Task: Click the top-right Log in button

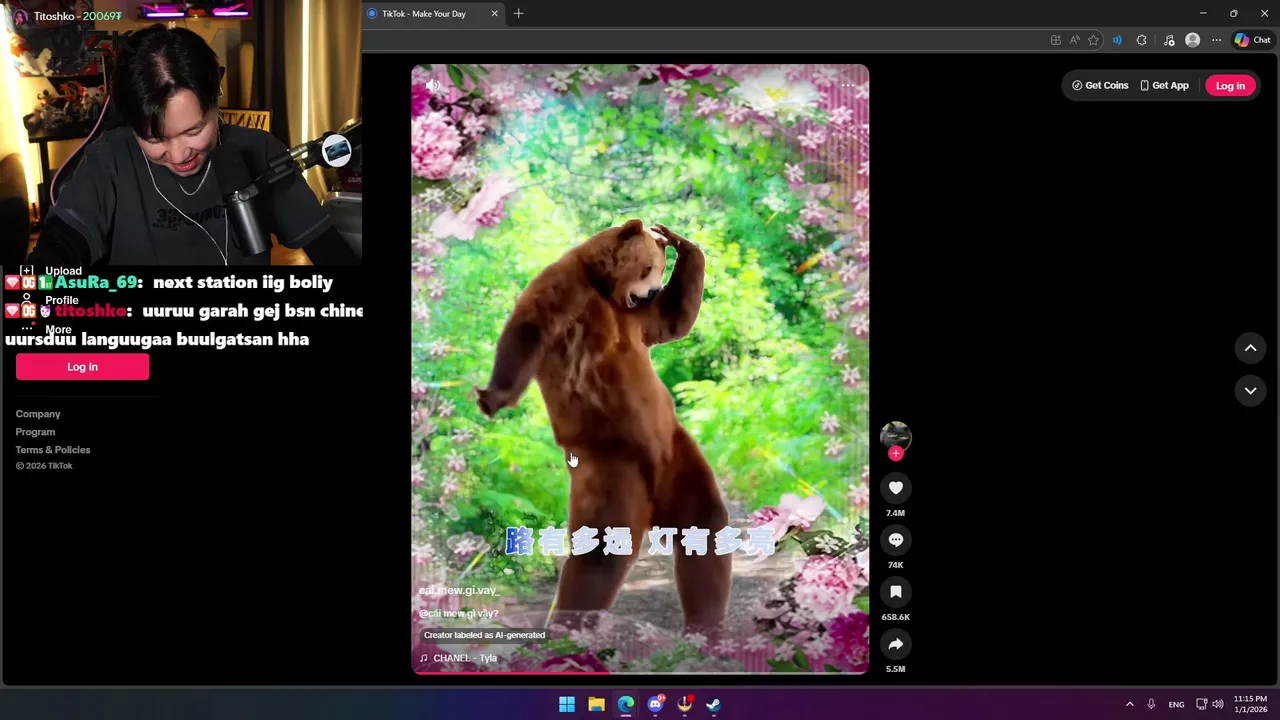Action: point(1230,85)
